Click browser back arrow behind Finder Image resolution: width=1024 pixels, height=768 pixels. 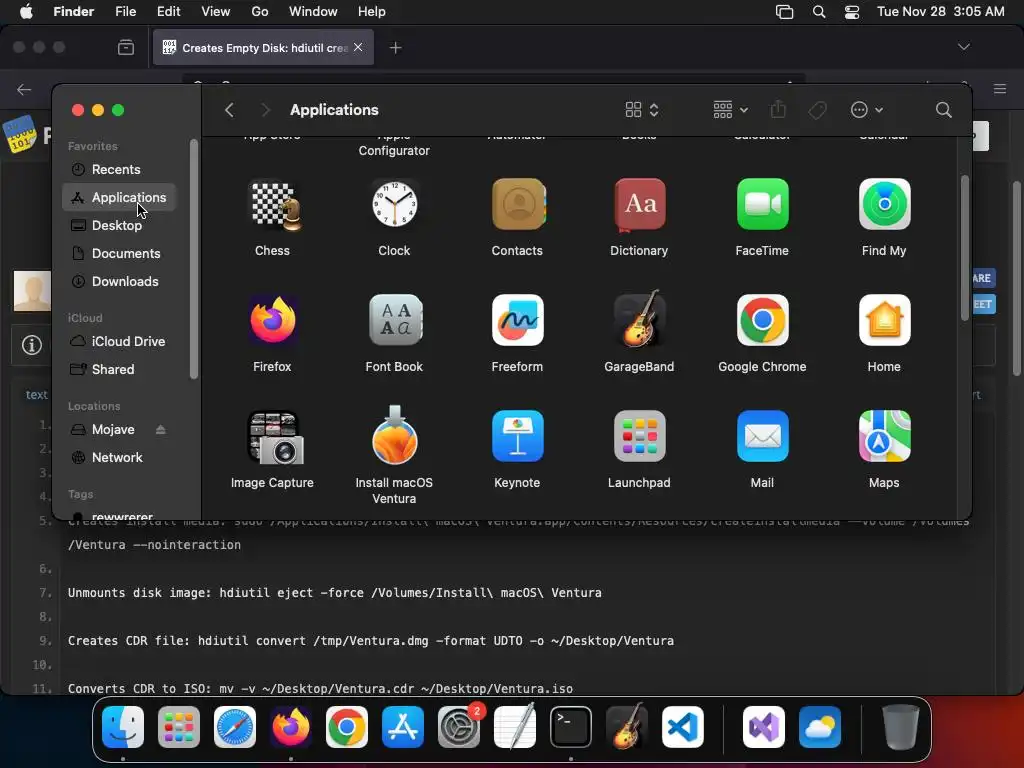click(24, 89)
